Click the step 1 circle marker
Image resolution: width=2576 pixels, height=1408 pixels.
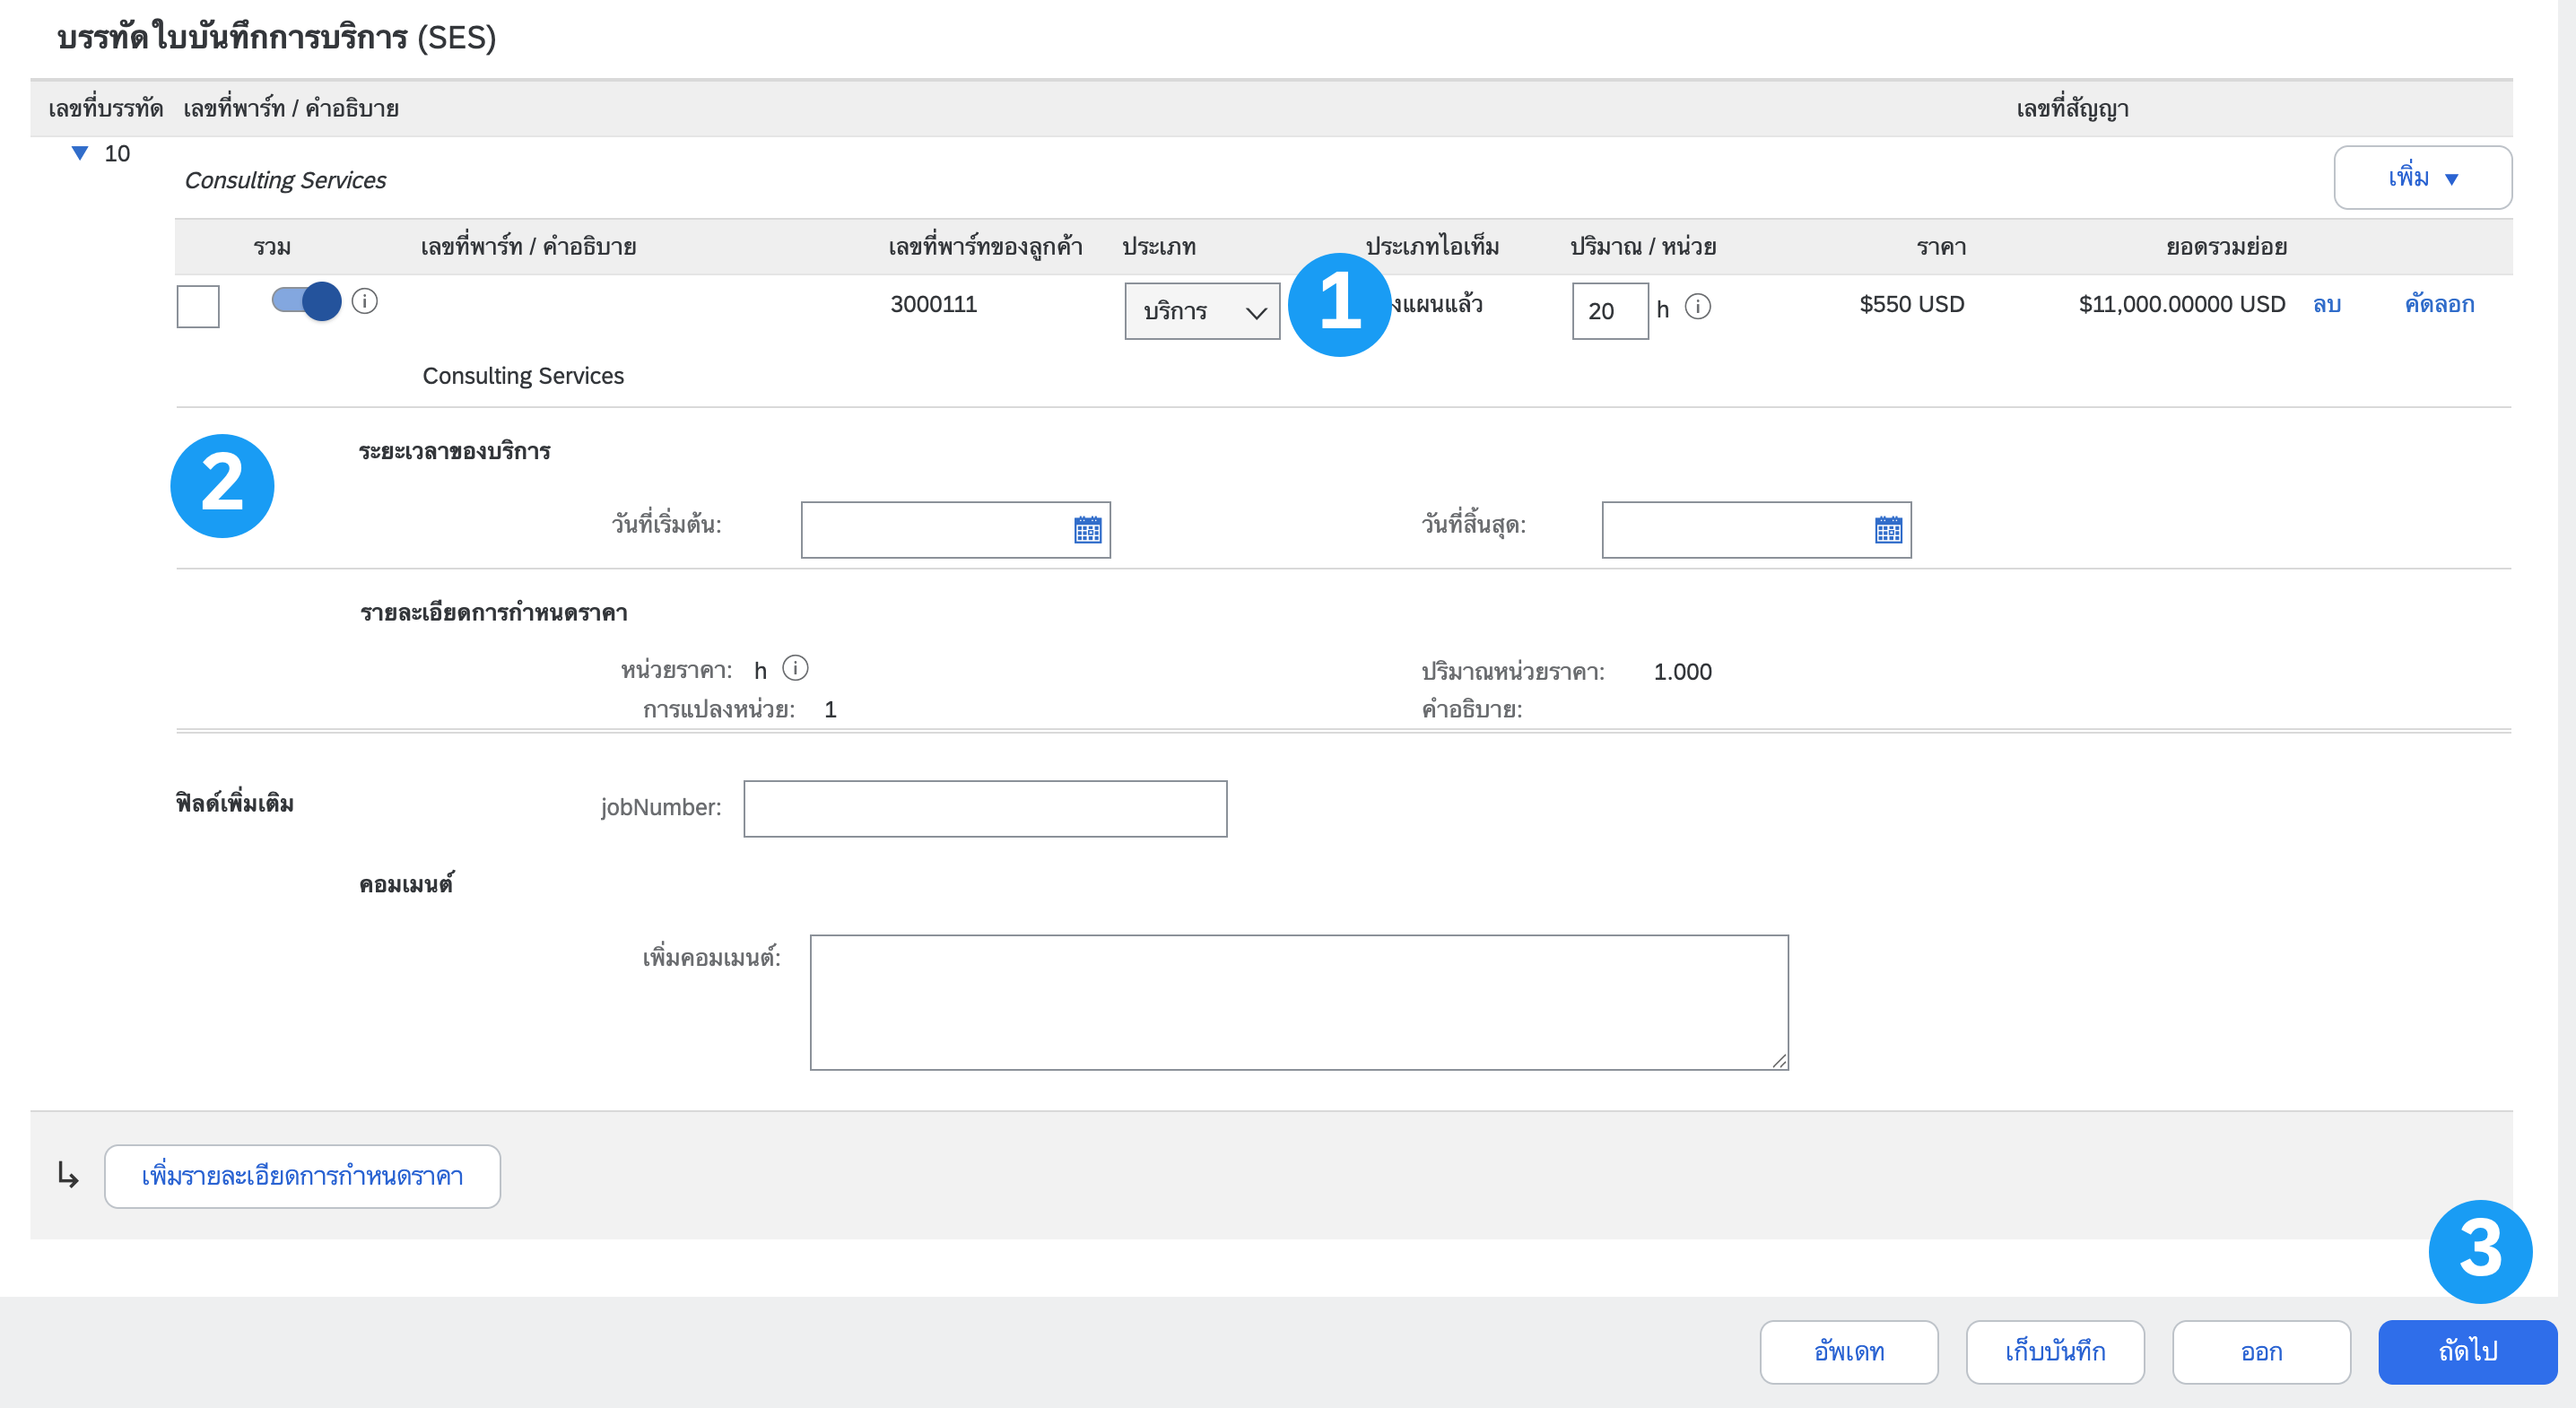coord(1338,304)
